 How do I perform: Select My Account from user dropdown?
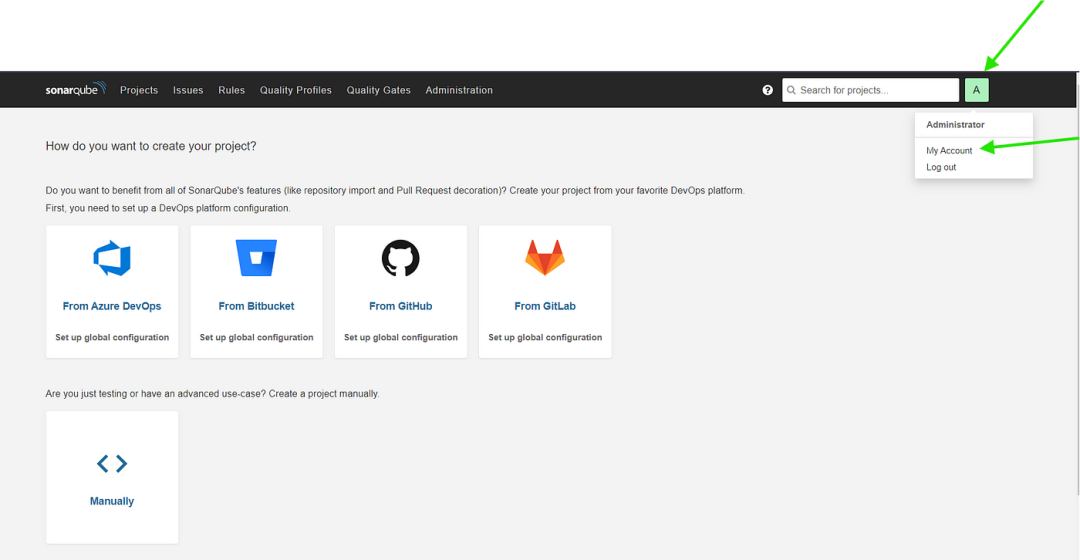tap(949, 150)
